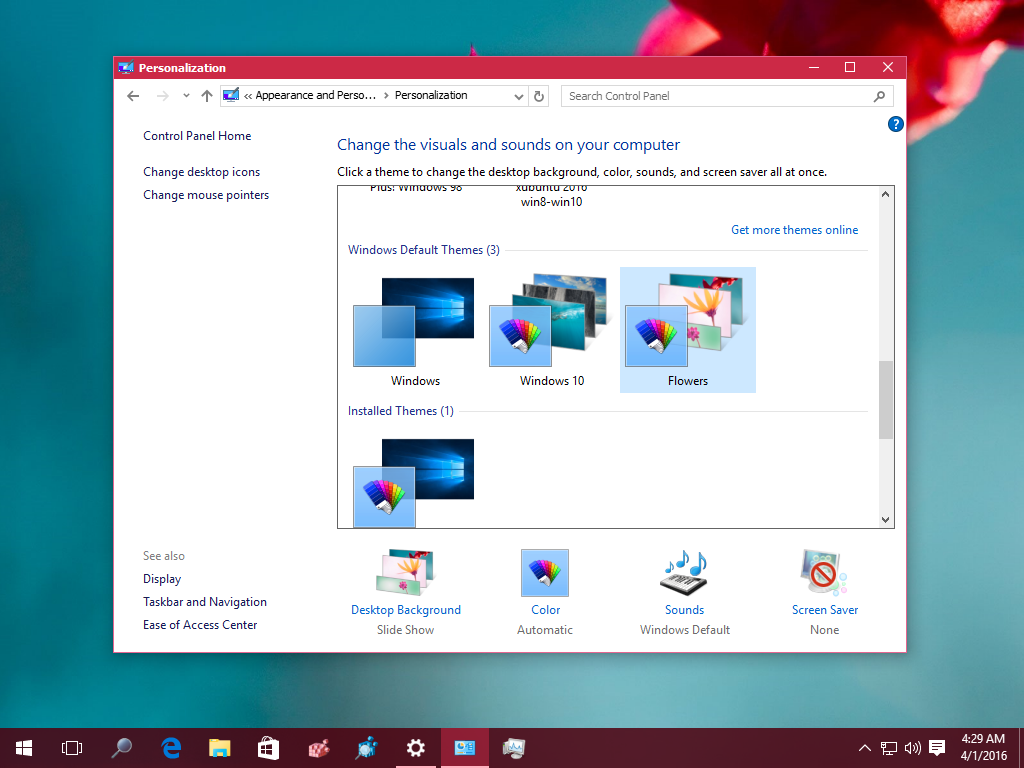Click the Color text link
This screenshot has height=768, width=1024.
[545, 610]
